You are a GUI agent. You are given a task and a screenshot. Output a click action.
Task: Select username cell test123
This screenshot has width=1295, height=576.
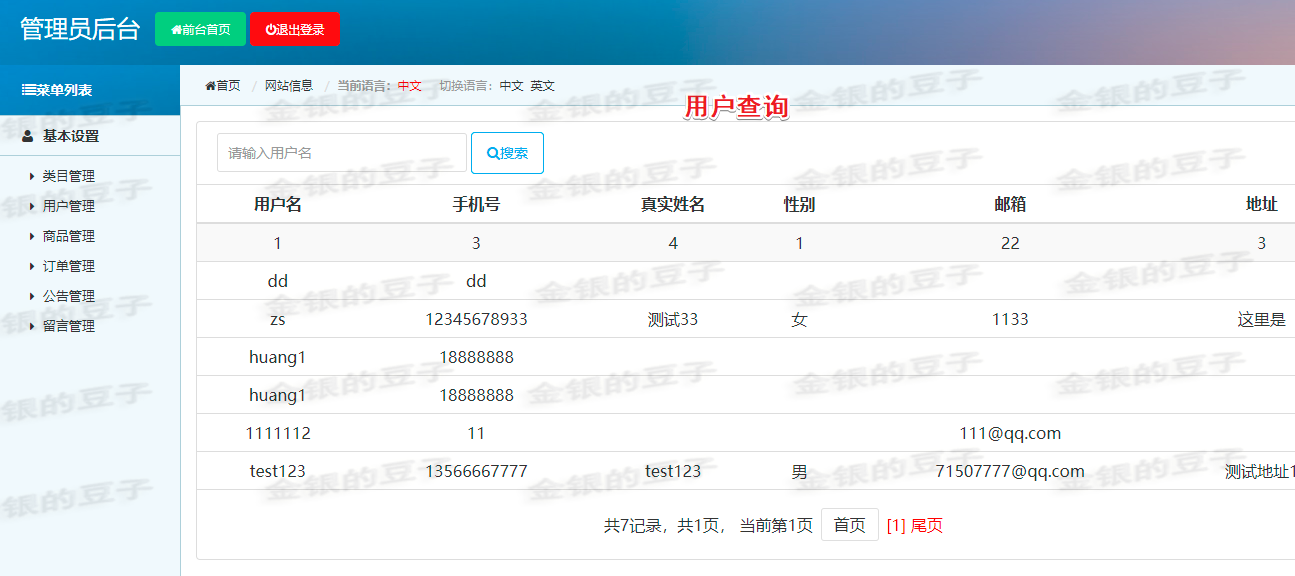278,471
